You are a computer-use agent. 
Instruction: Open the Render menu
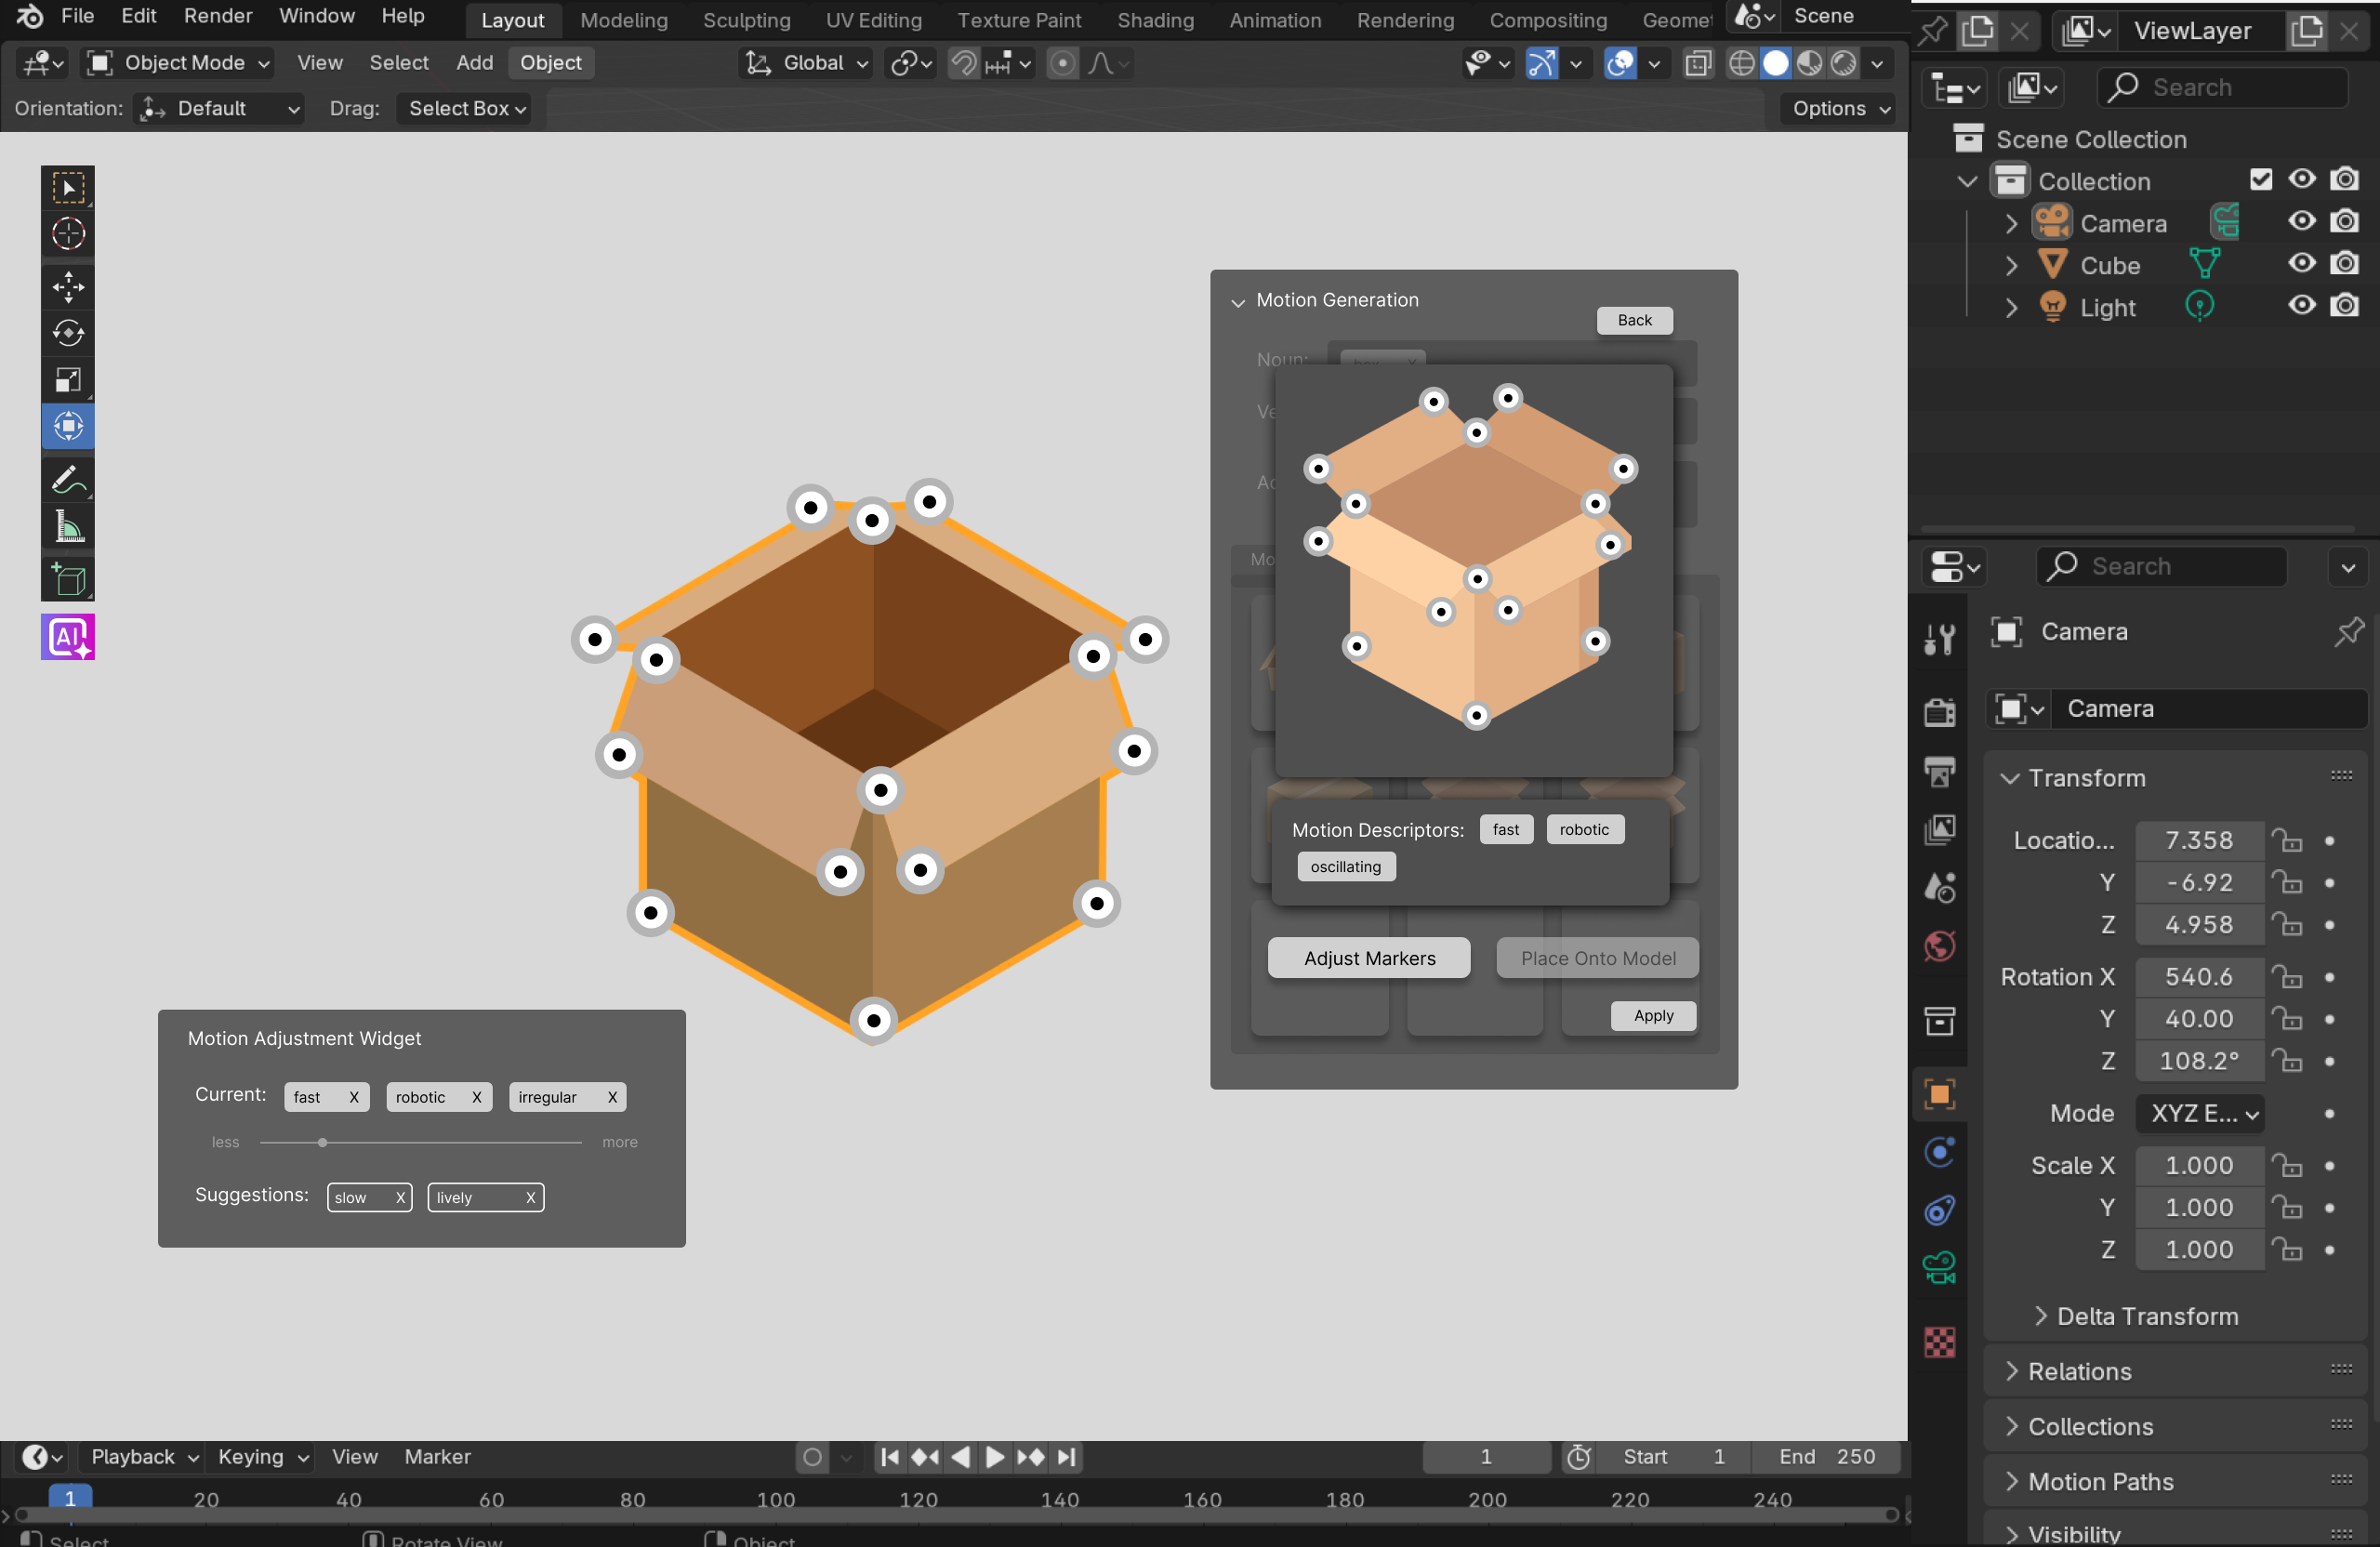217,16
